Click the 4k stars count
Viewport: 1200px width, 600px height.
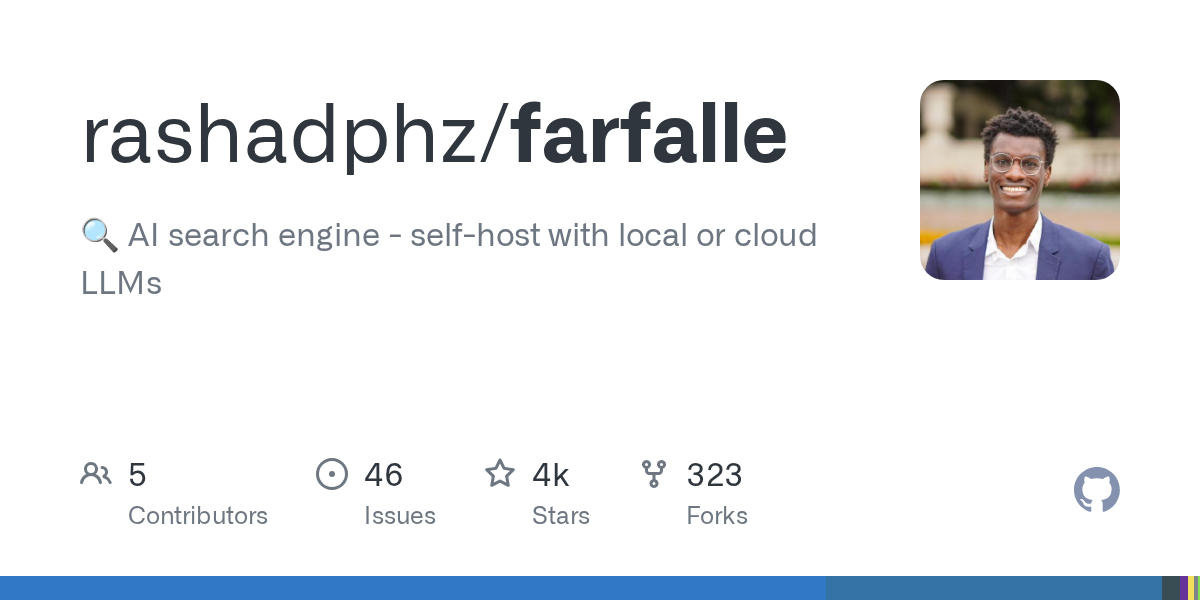click(551, 475)
